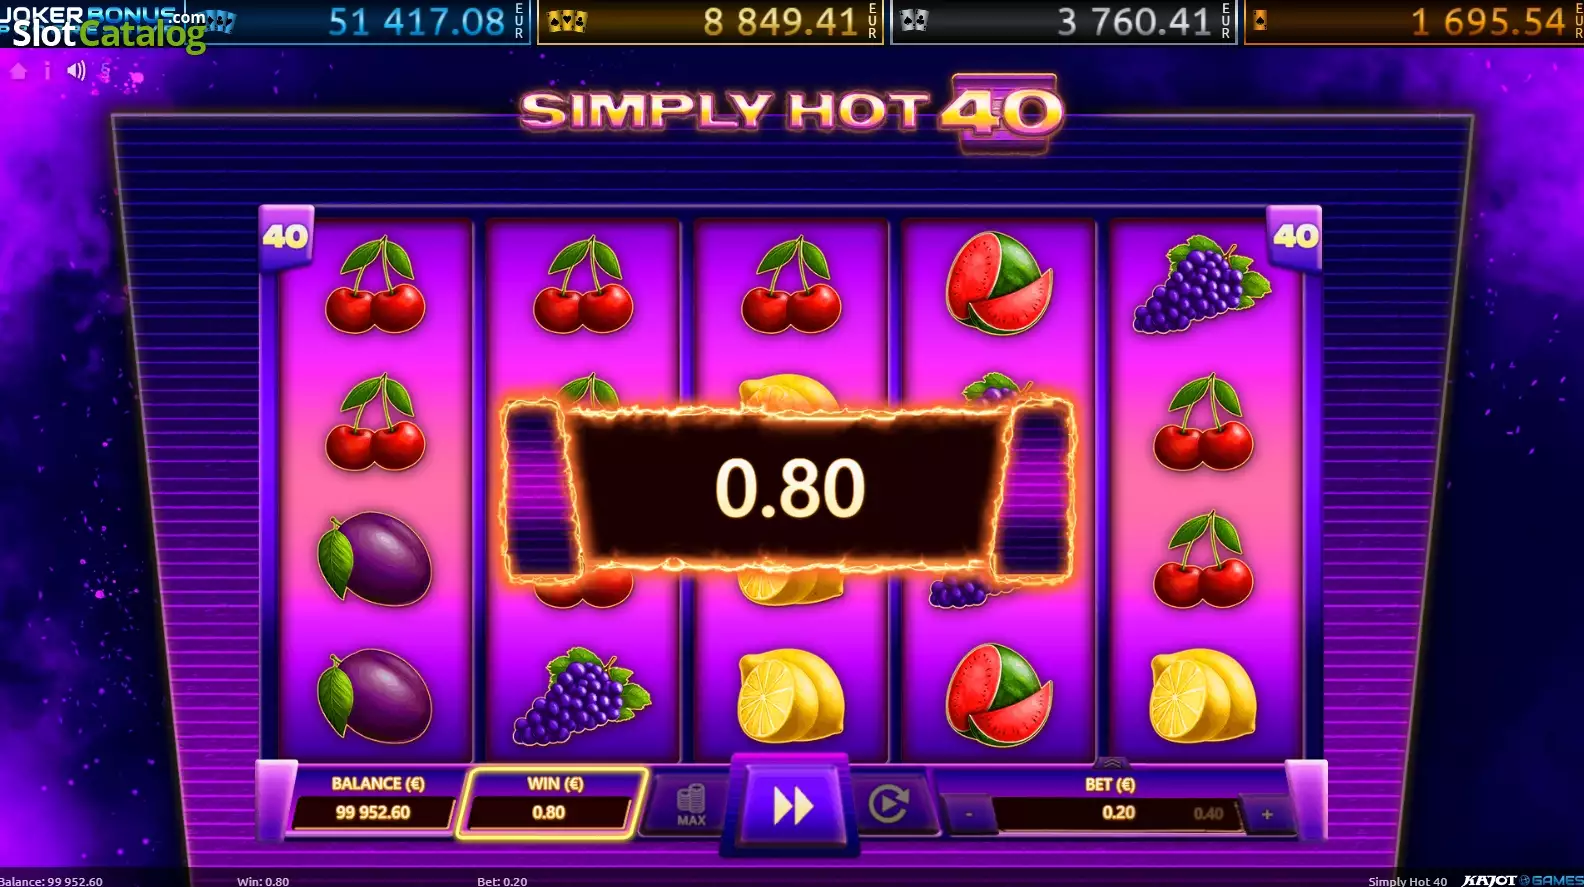Select the 1 695.54 EUR jackpot panel
Viewport: 1584px width, 887px height.
click(1414, 21)
